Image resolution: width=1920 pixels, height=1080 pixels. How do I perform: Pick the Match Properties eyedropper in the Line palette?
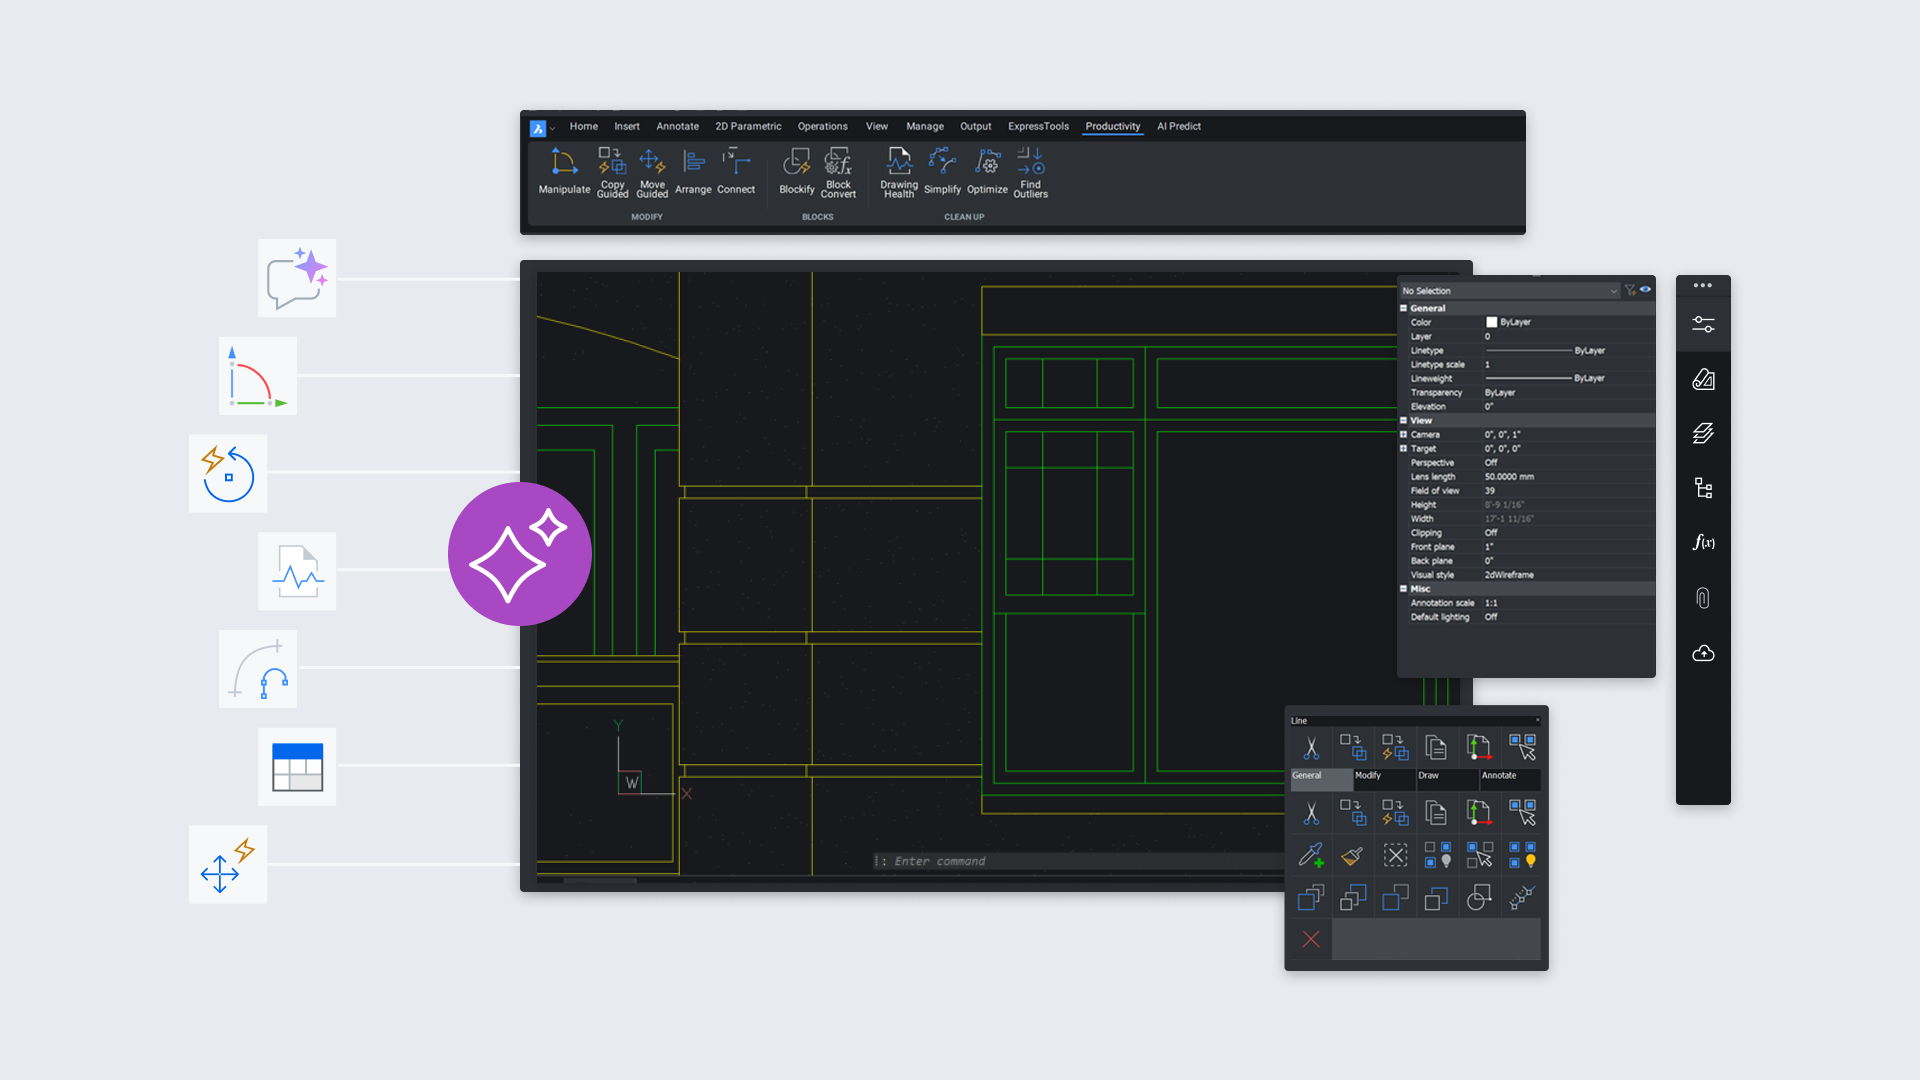tap(1310, 855)
